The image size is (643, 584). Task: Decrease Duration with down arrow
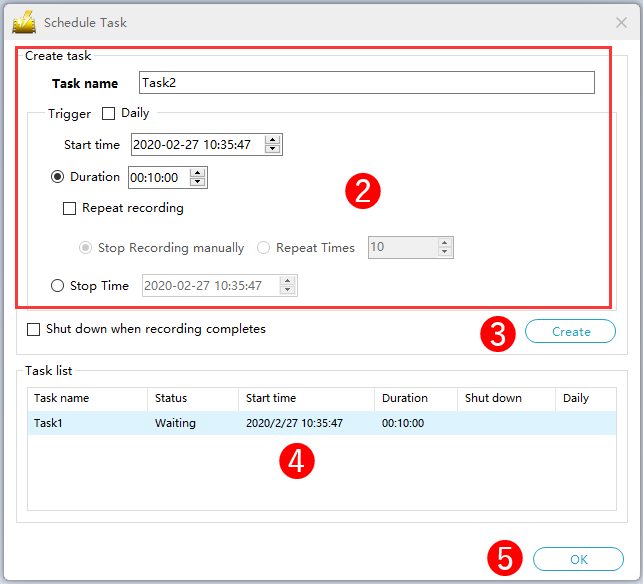(x=198, y=182)
